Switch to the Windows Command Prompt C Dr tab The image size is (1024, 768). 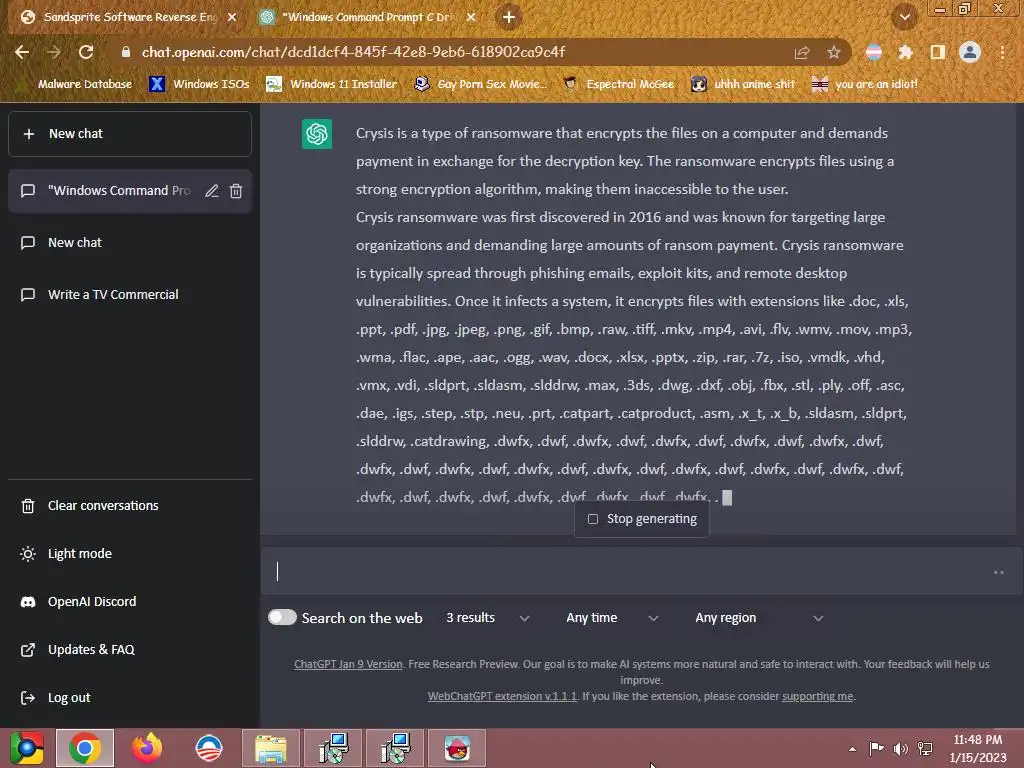366,18
